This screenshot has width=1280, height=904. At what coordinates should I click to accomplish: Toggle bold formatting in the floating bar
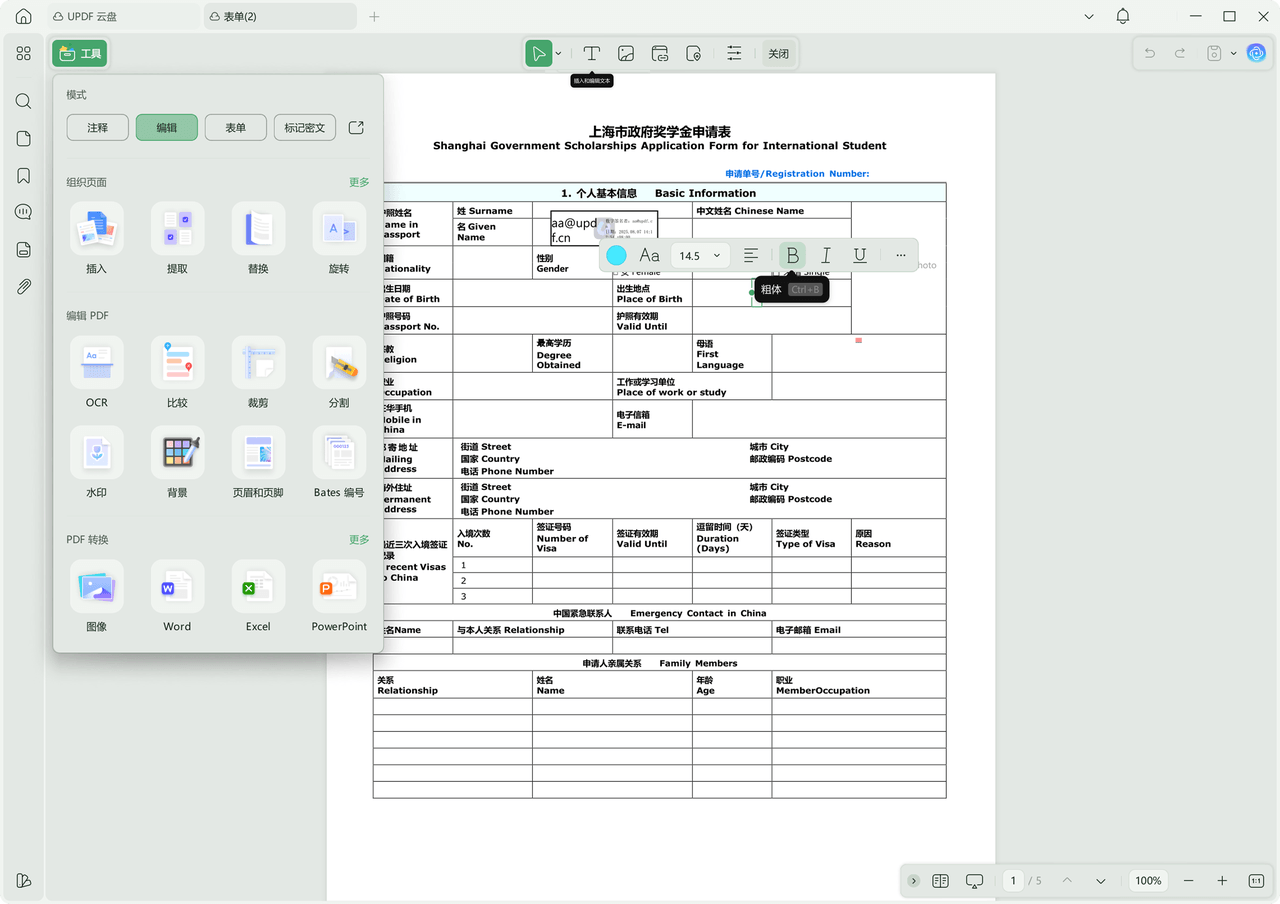792,255
